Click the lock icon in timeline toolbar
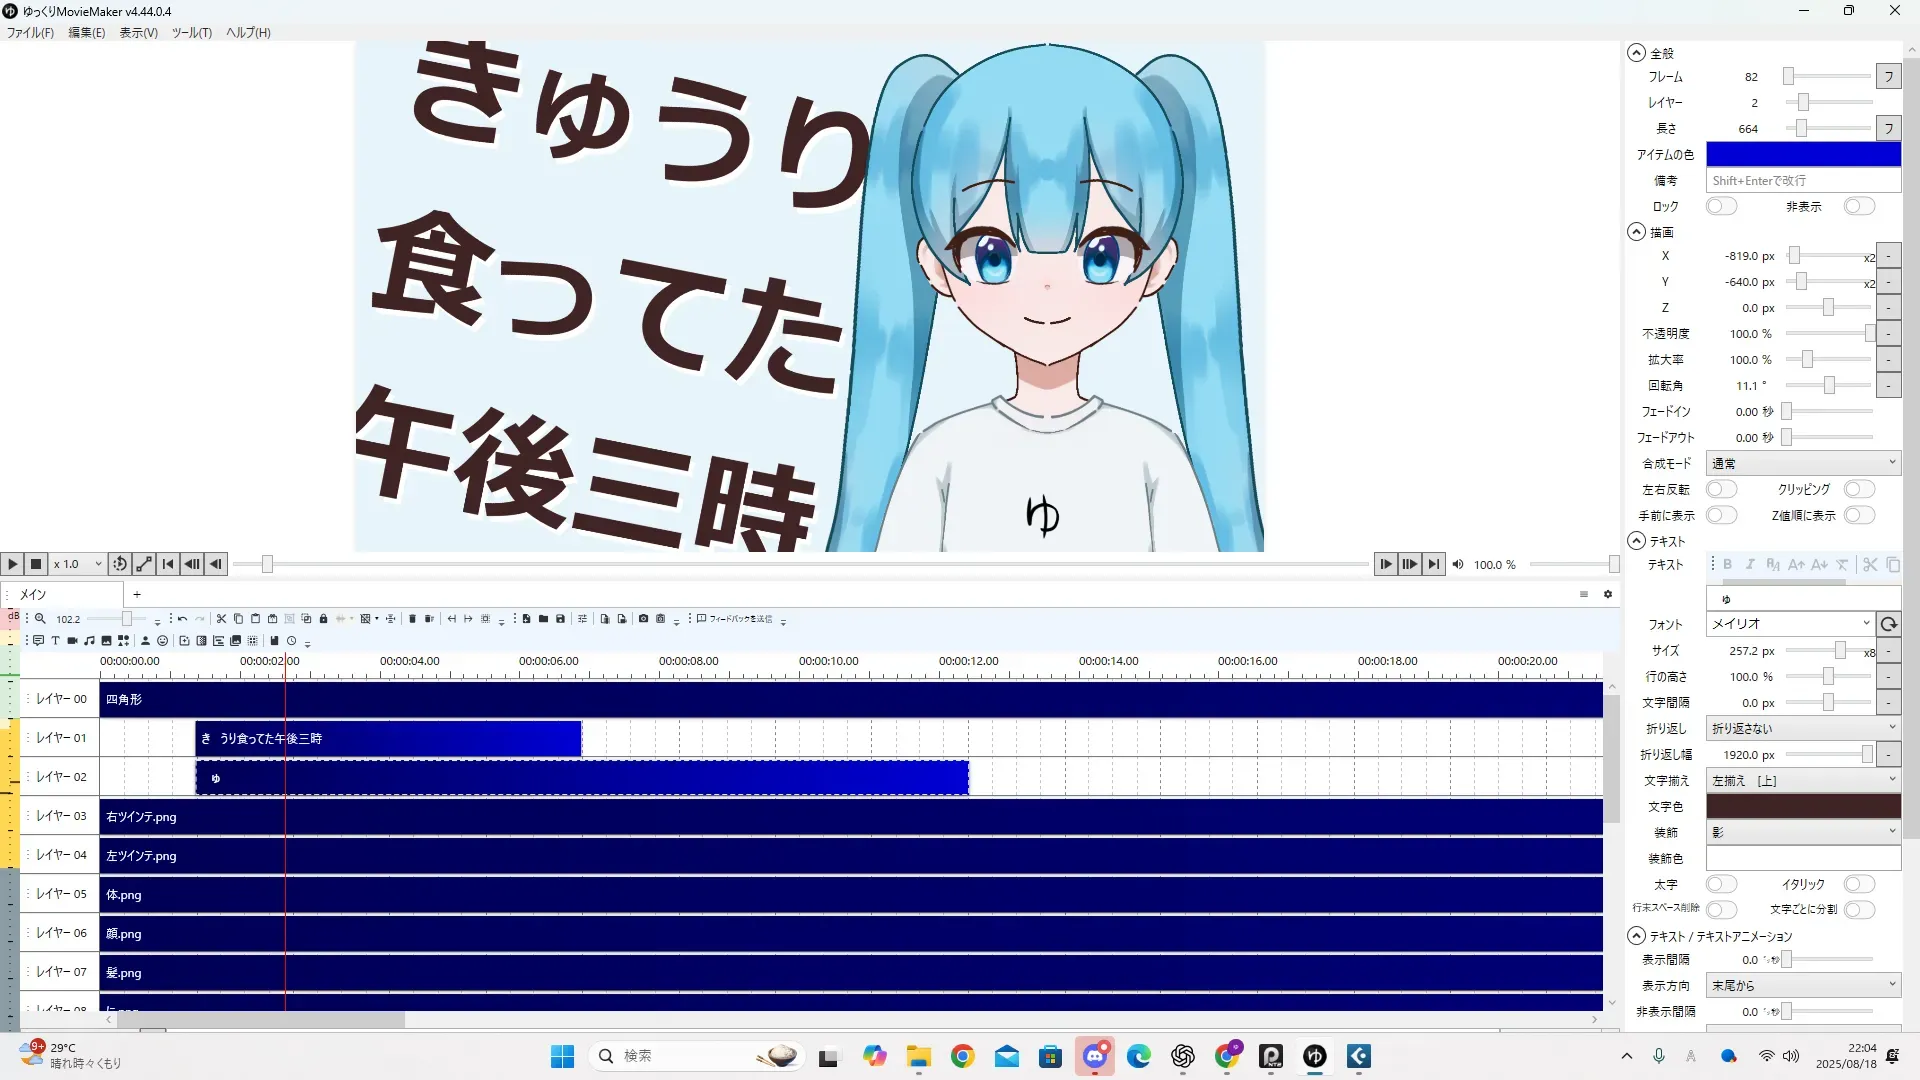The width and height of the screenshot is (1920, 1080). click(323, 619)
